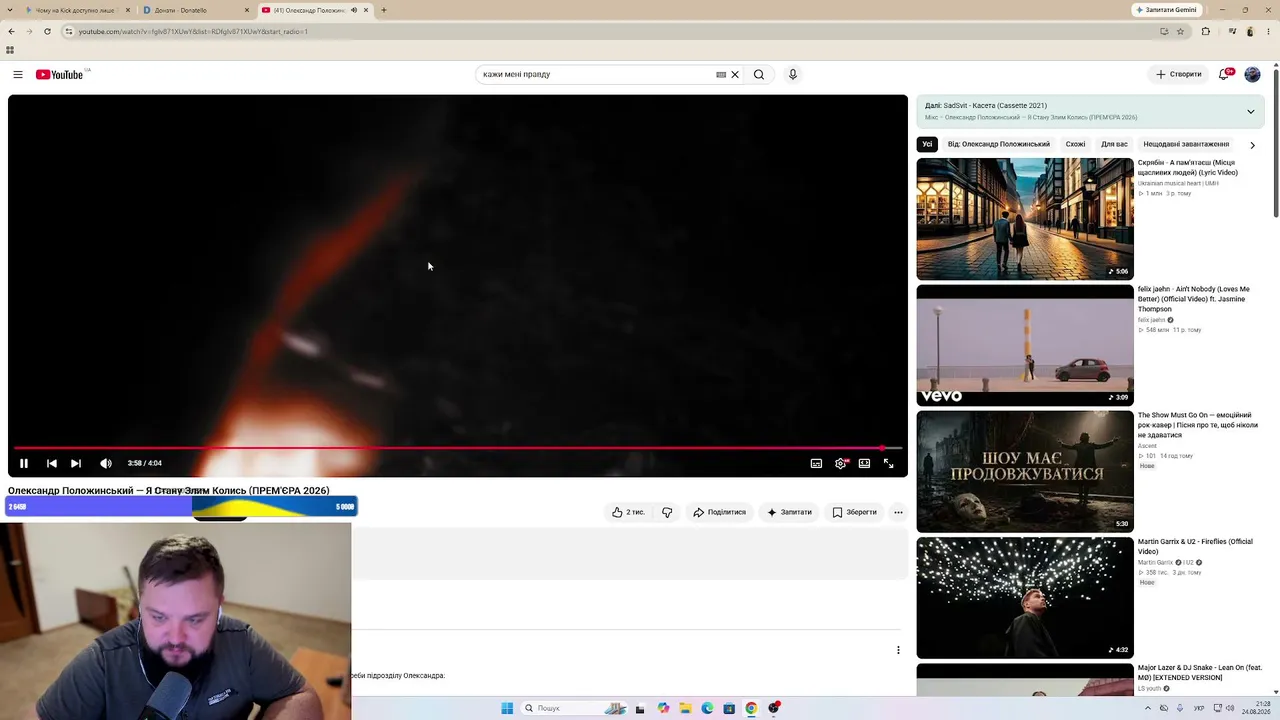Open the on-screen keyboard in search box
The image size is (1280, 720).
pos(721,74)
